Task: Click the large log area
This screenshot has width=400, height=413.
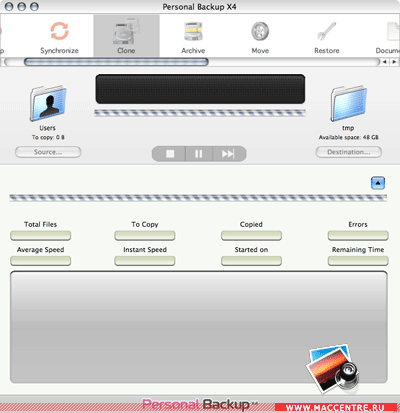Action: (x=199, y=327)
